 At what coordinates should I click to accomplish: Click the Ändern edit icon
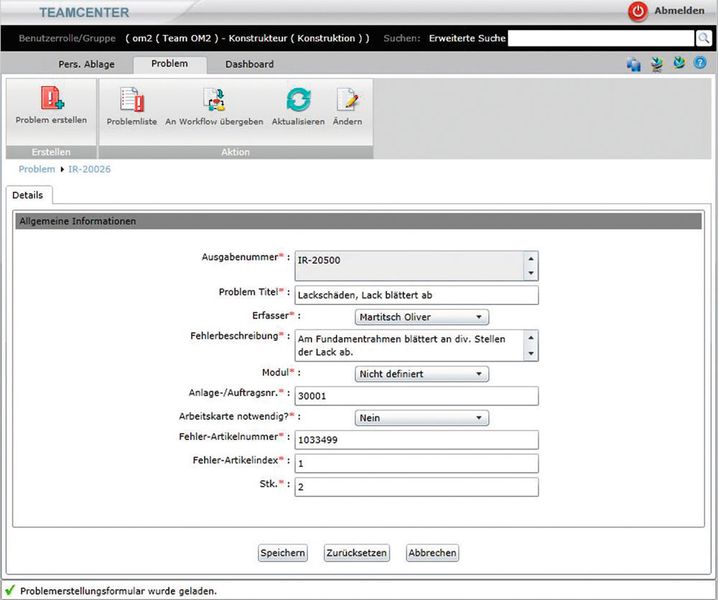[x=347, y=100]
